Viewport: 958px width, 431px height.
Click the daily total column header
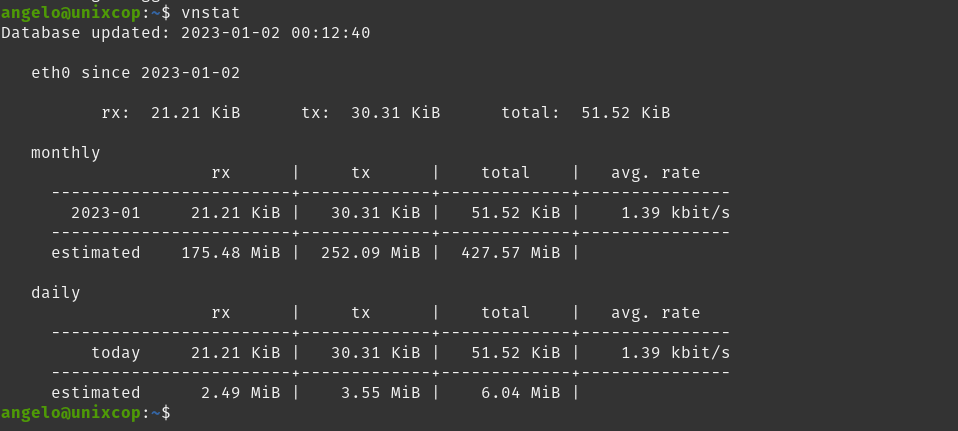pyautogui.click(x=506, y=312)
